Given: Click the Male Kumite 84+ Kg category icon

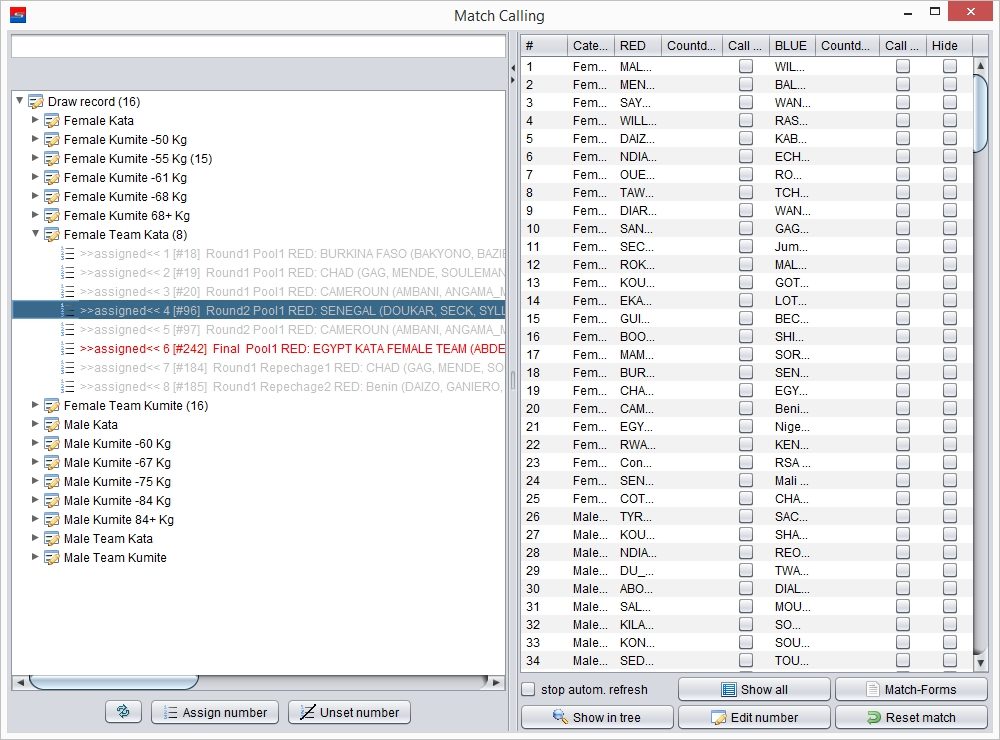Looking at the screenshot, I should point(52,520).
